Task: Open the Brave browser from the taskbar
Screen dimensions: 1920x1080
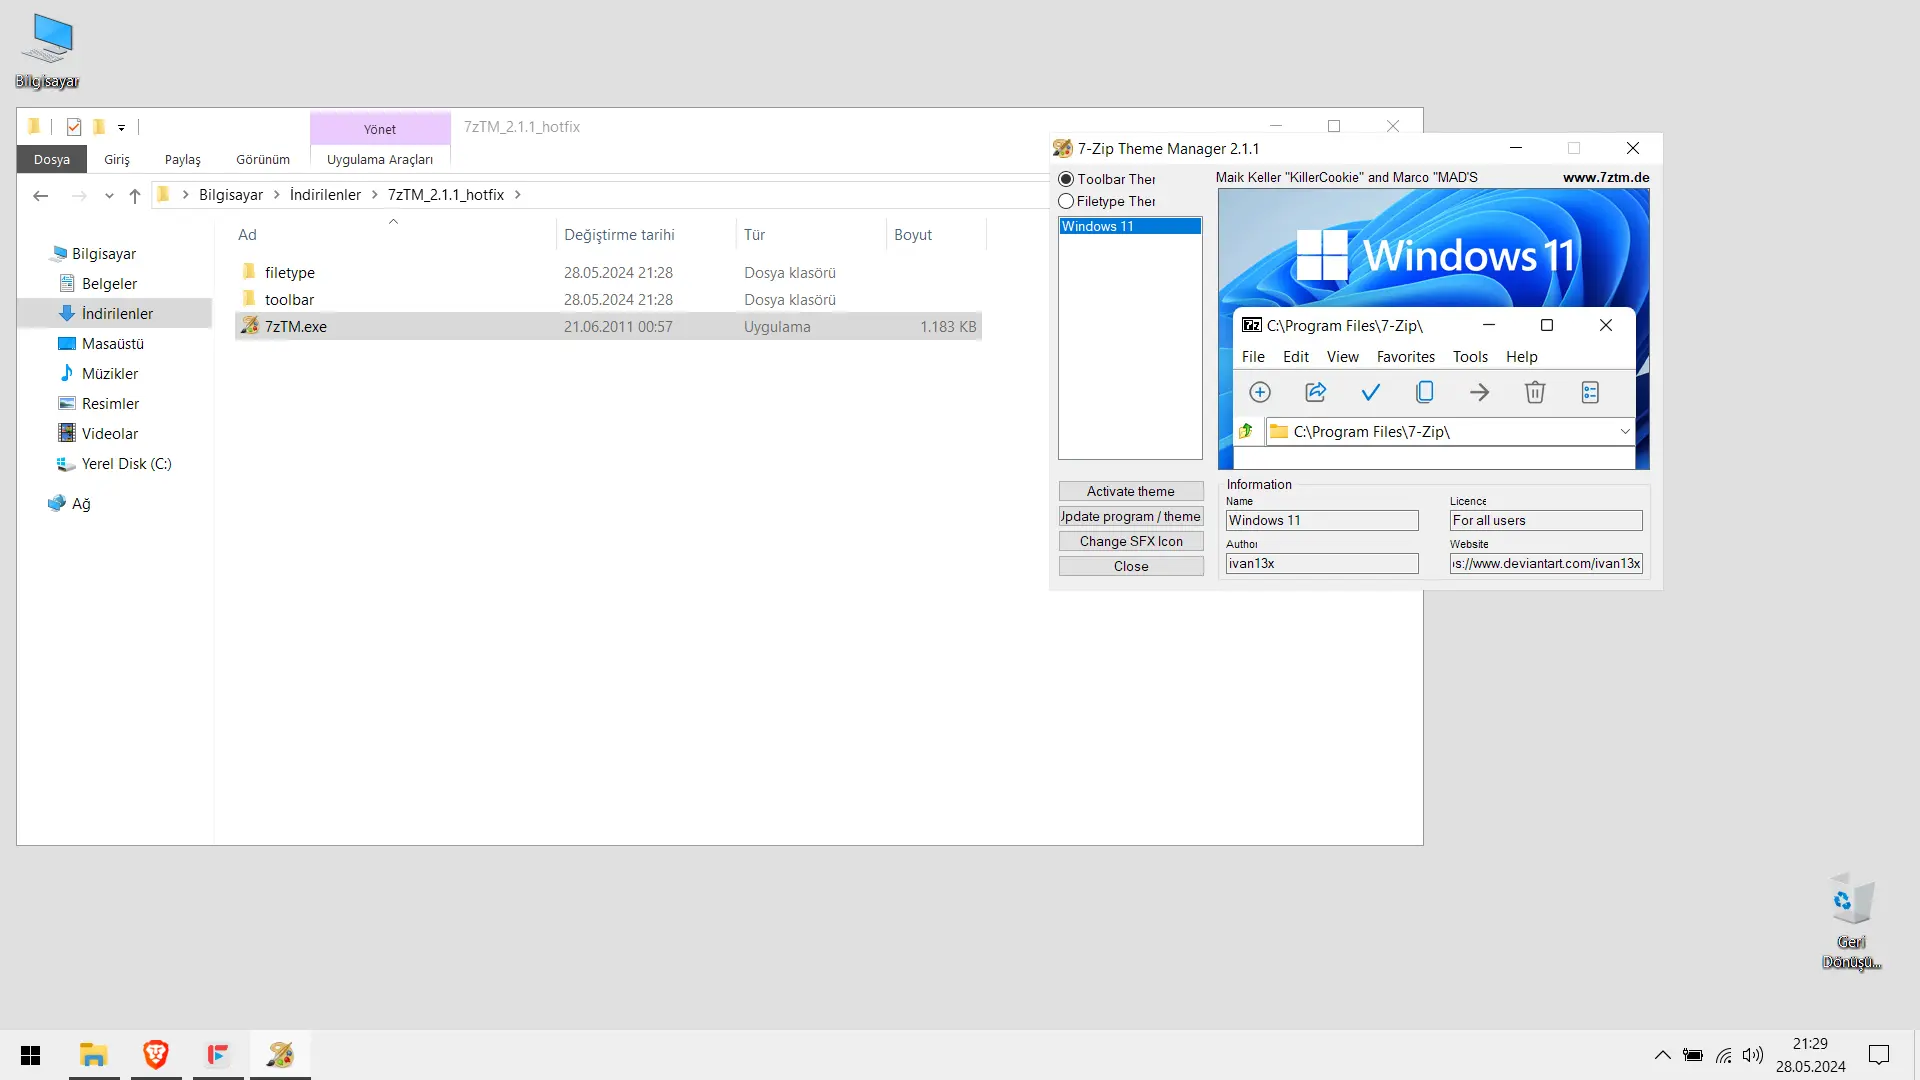Action: [156, 1055]
